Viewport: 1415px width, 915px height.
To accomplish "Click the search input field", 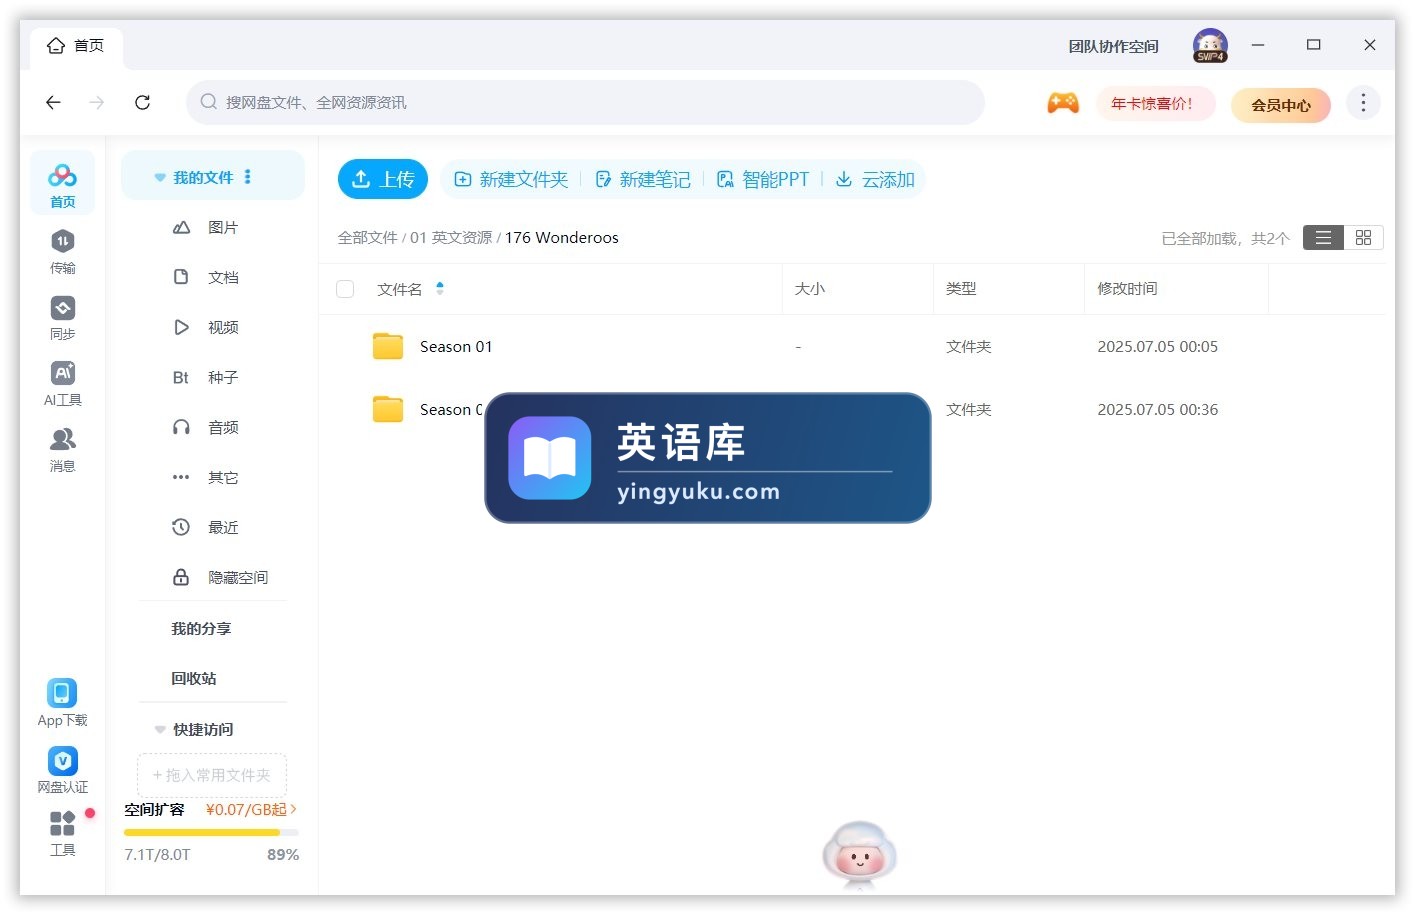I will [585, 103].
